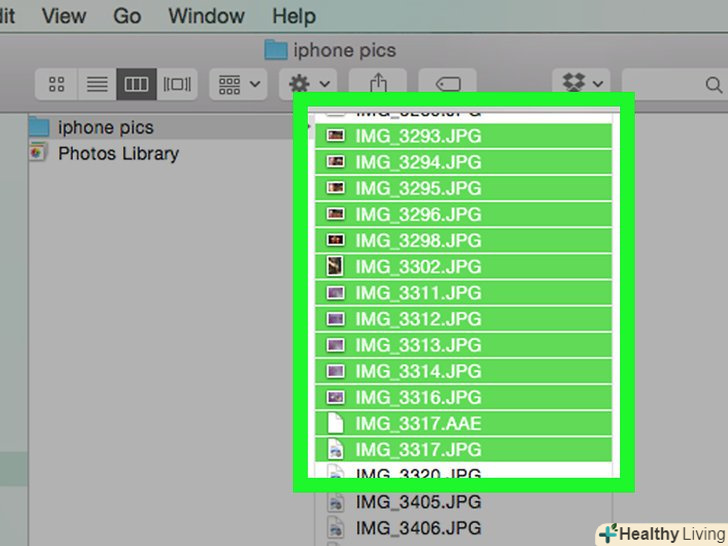This screenshot has width=728, height=546.
Task: Select iphone pics folder in column
Action: point(160,127)
